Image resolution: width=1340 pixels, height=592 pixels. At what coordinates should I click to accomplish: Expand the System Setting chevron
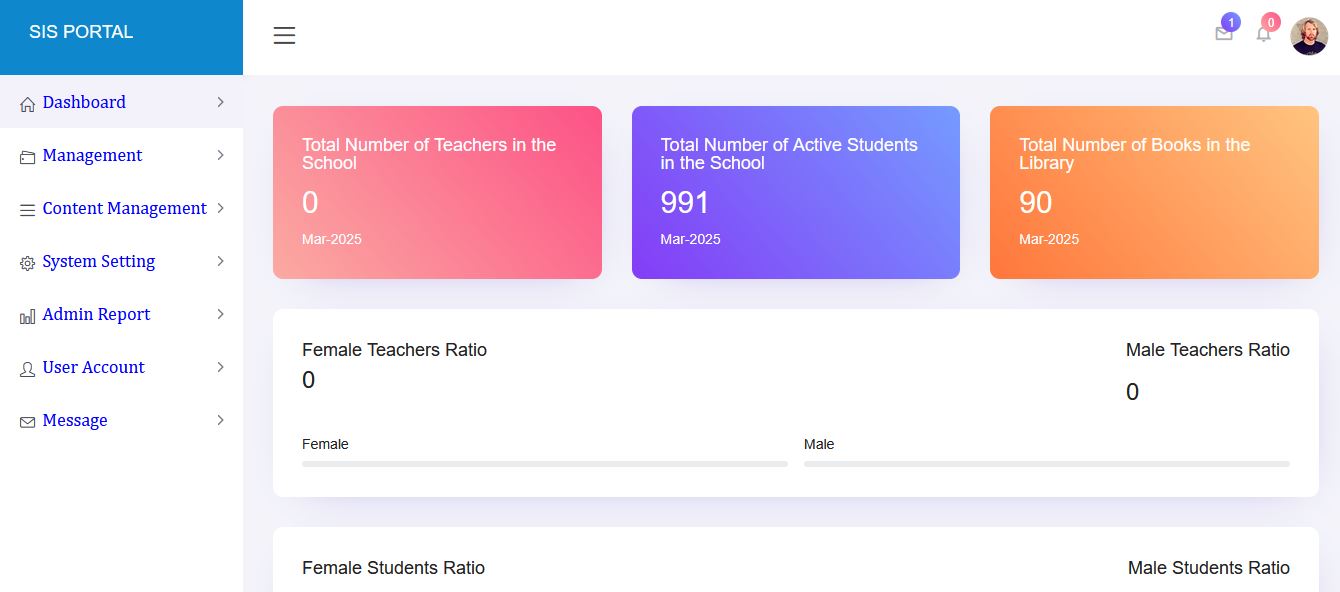[x=220, y=261]
